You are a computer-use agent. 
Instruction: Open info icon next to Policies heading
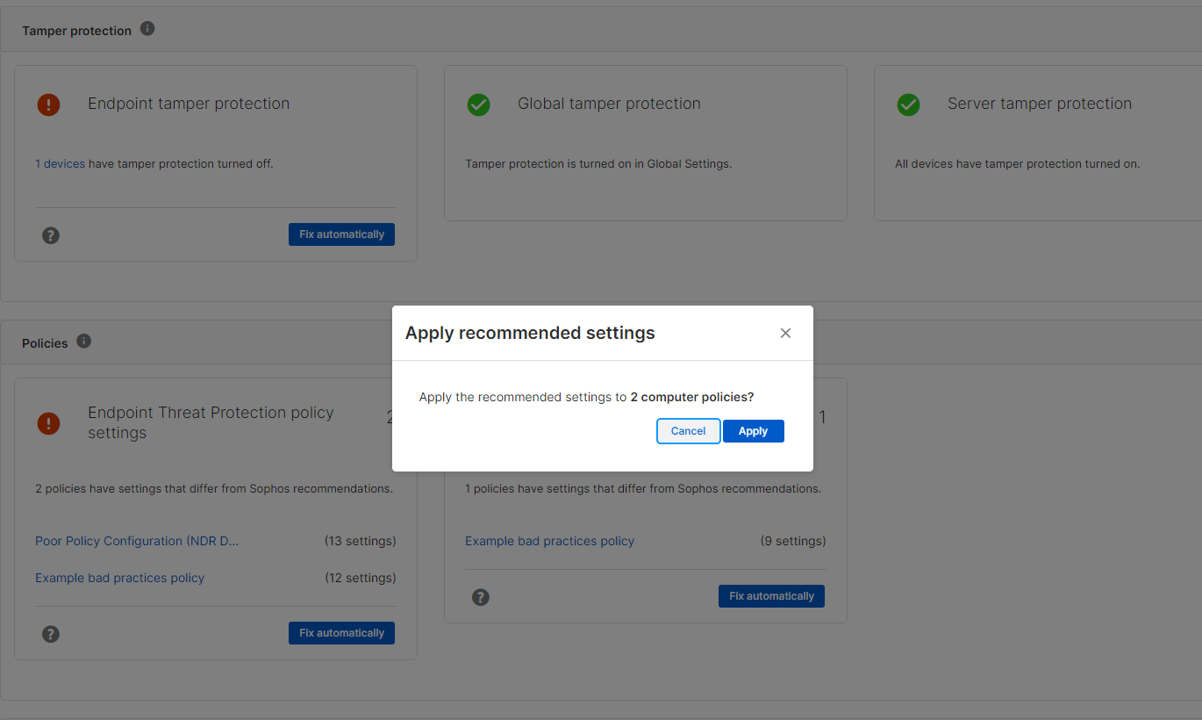(84, 341)
